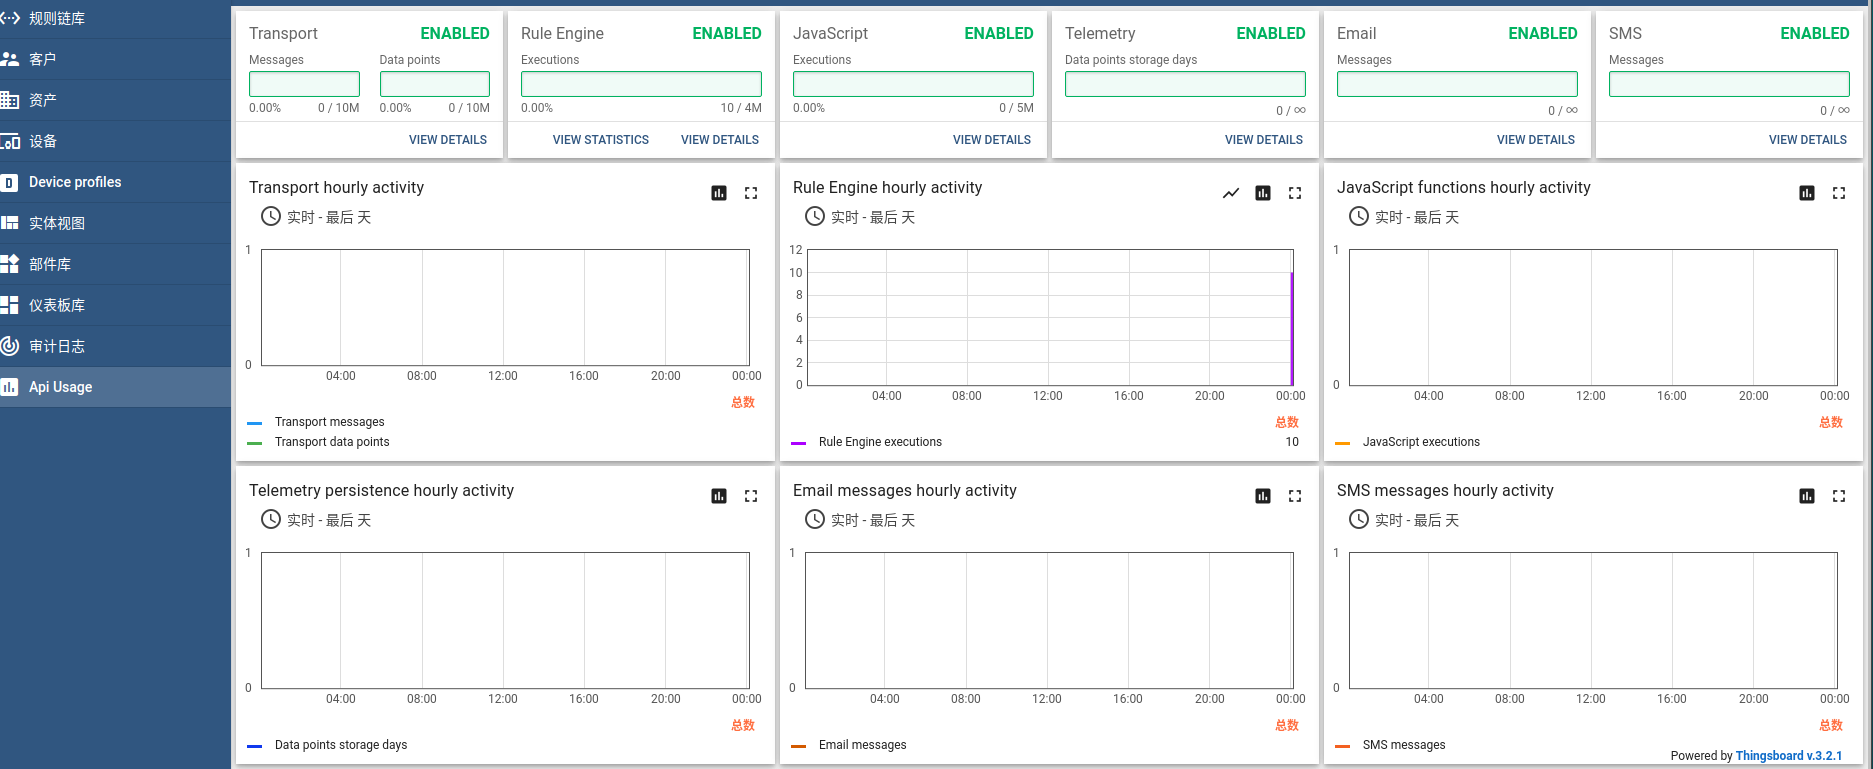Expand Transport hourly activity to fullscreen
This screenshot has width=1873, height=769.
click(x=751, y=193)
